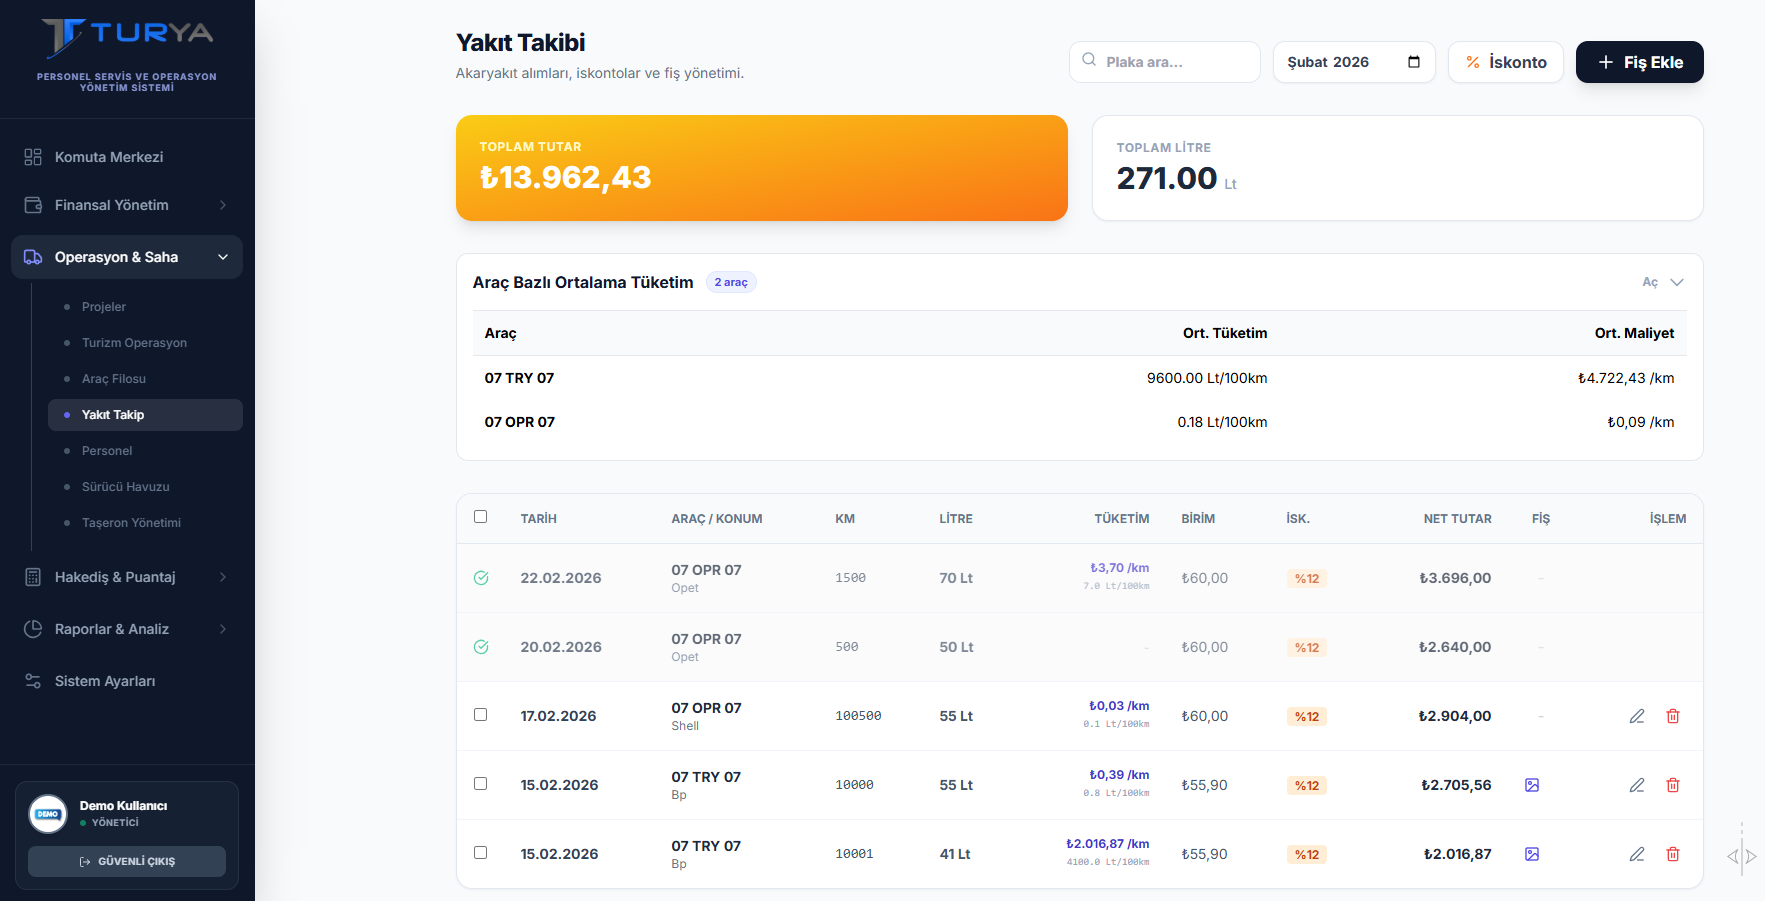The width and height of the screenshot is (1765, 901).
Task: Click the Plaka ara search field
Action: [1165, 62]
